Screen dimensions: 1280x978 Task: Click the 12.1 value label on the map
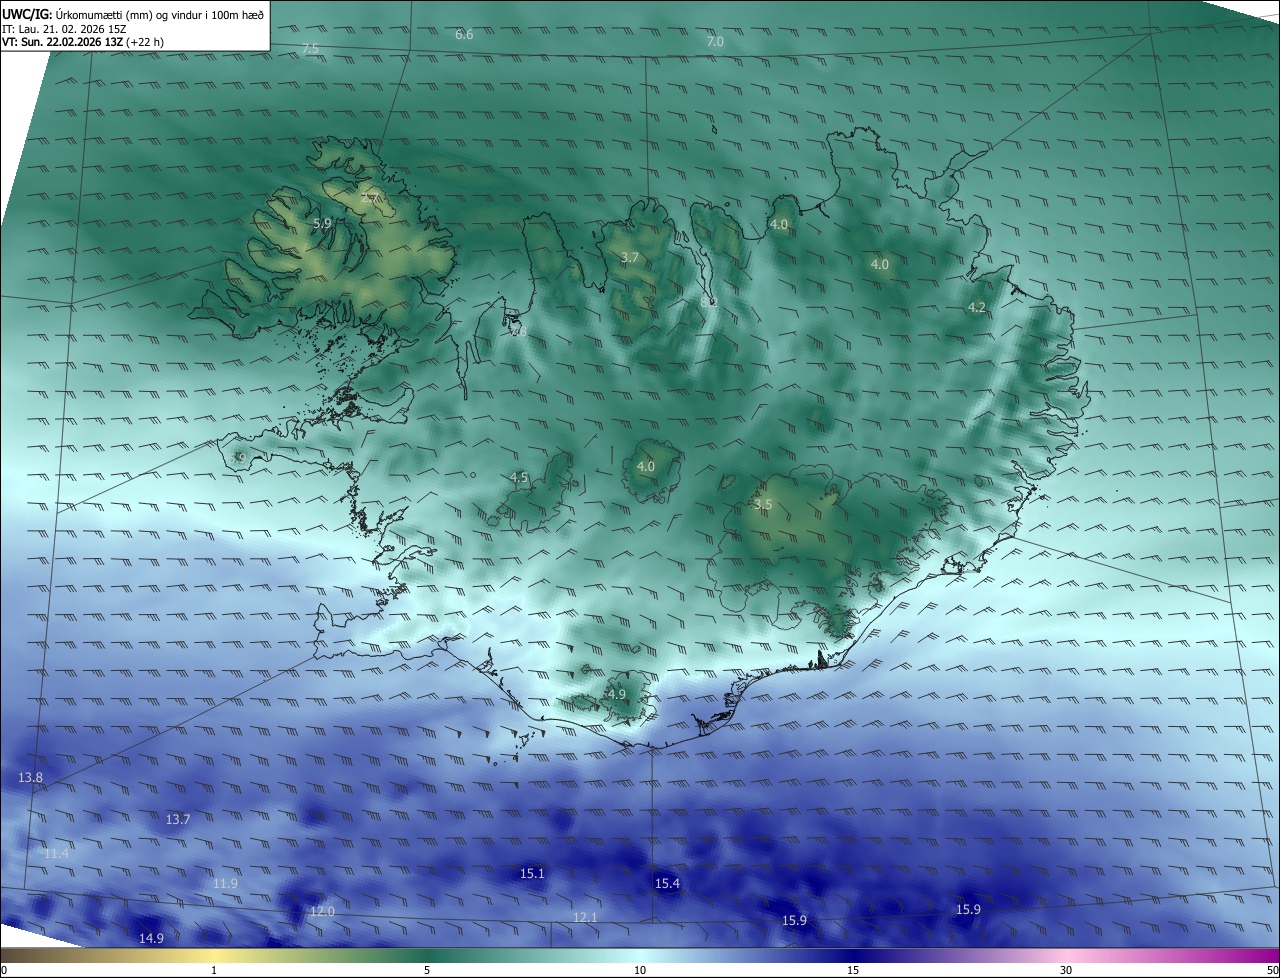click(x=585, y=918)
